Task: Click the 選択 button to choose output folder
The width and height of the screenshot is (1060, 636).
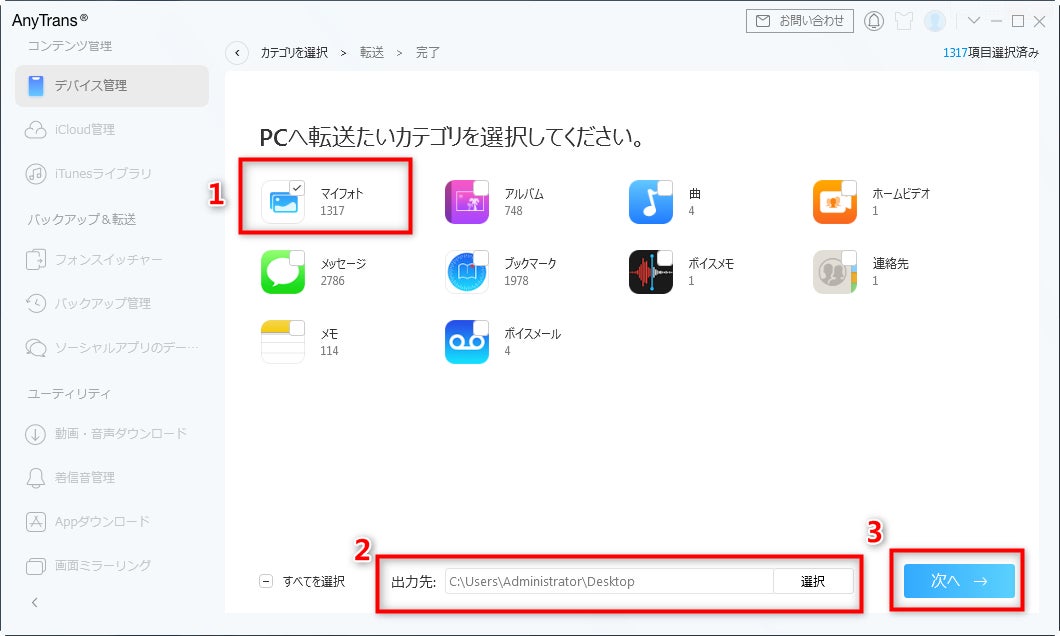Action: coord(813,581)
